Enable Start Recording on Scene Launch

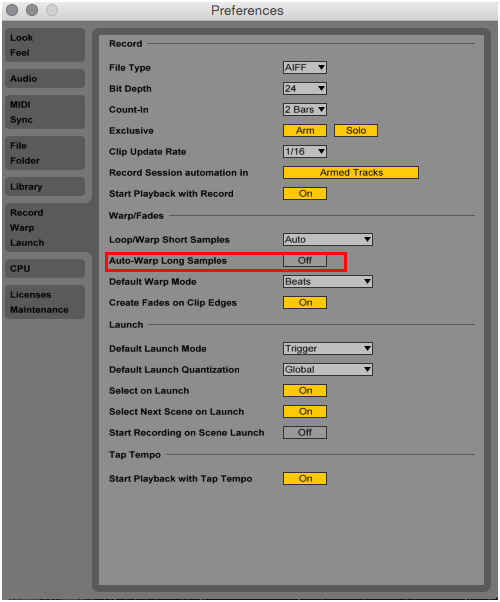[305, 433]
